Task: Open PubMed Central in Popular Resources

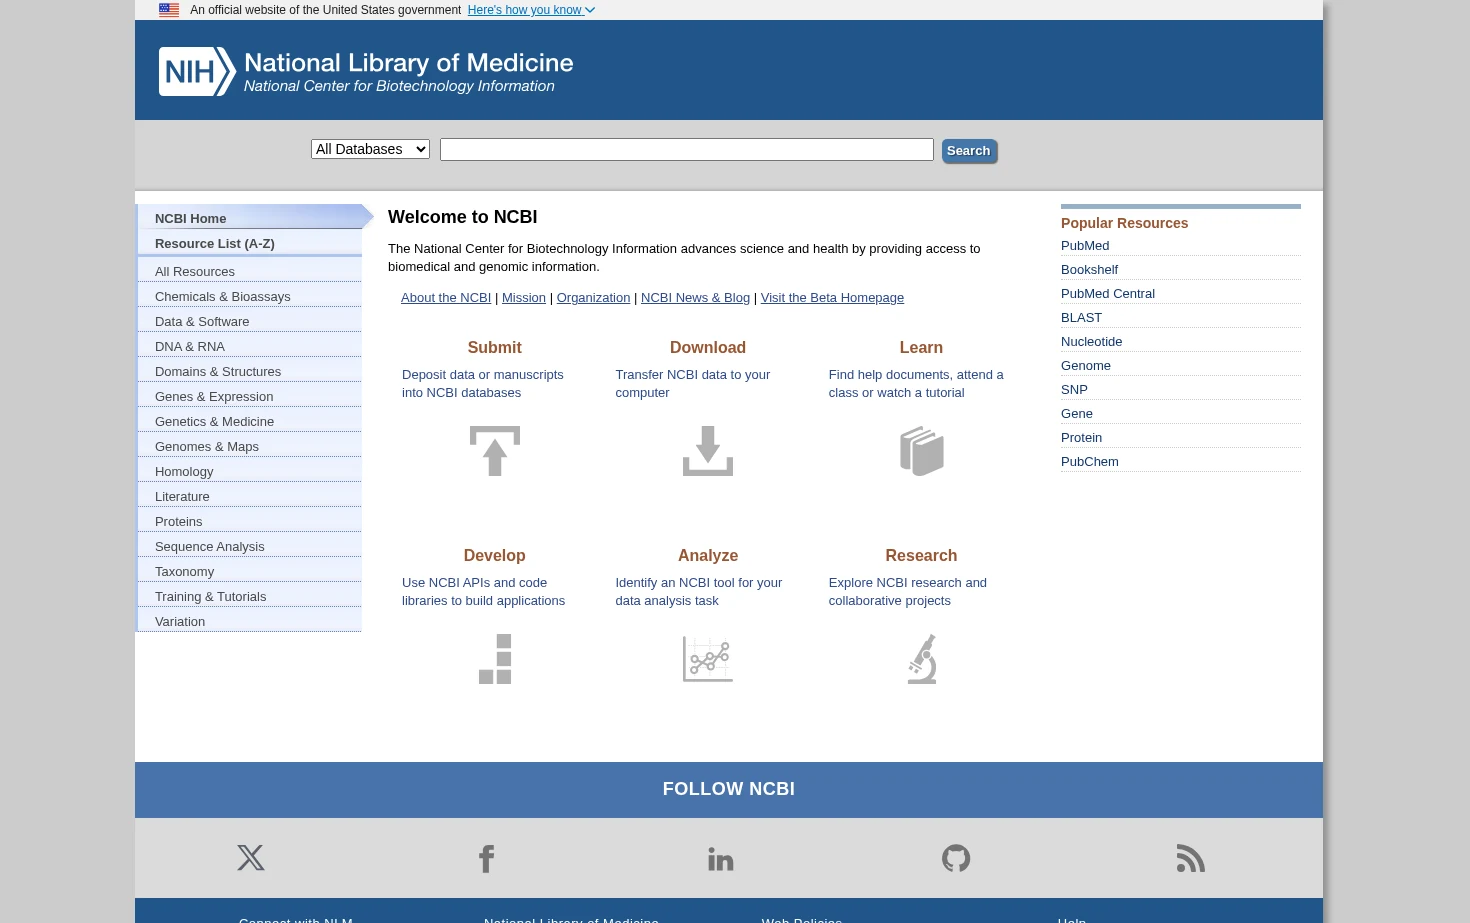Action: 1108,294
